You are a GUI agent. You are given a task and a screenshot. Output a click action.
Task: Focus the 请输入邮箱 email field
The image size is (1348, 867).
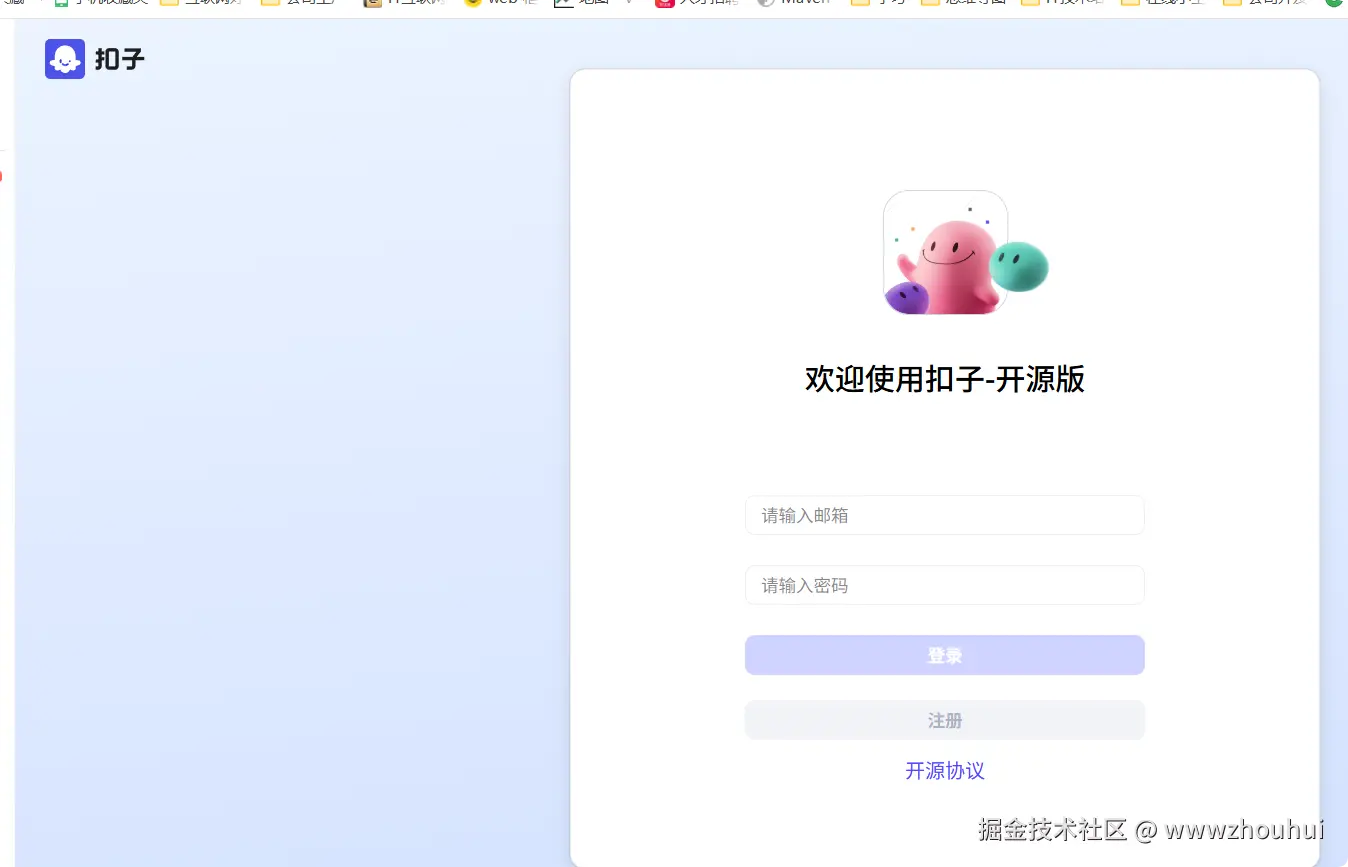(x=944, y=515)
